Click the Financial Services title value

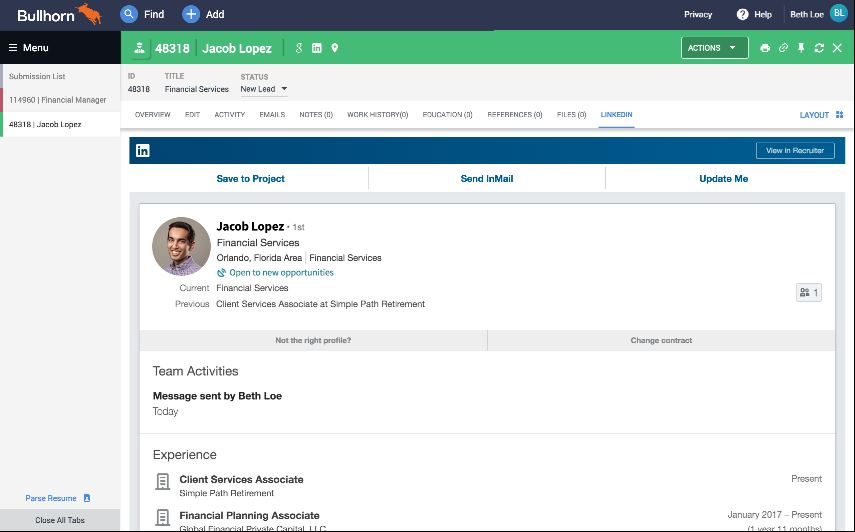coord(197,89)
